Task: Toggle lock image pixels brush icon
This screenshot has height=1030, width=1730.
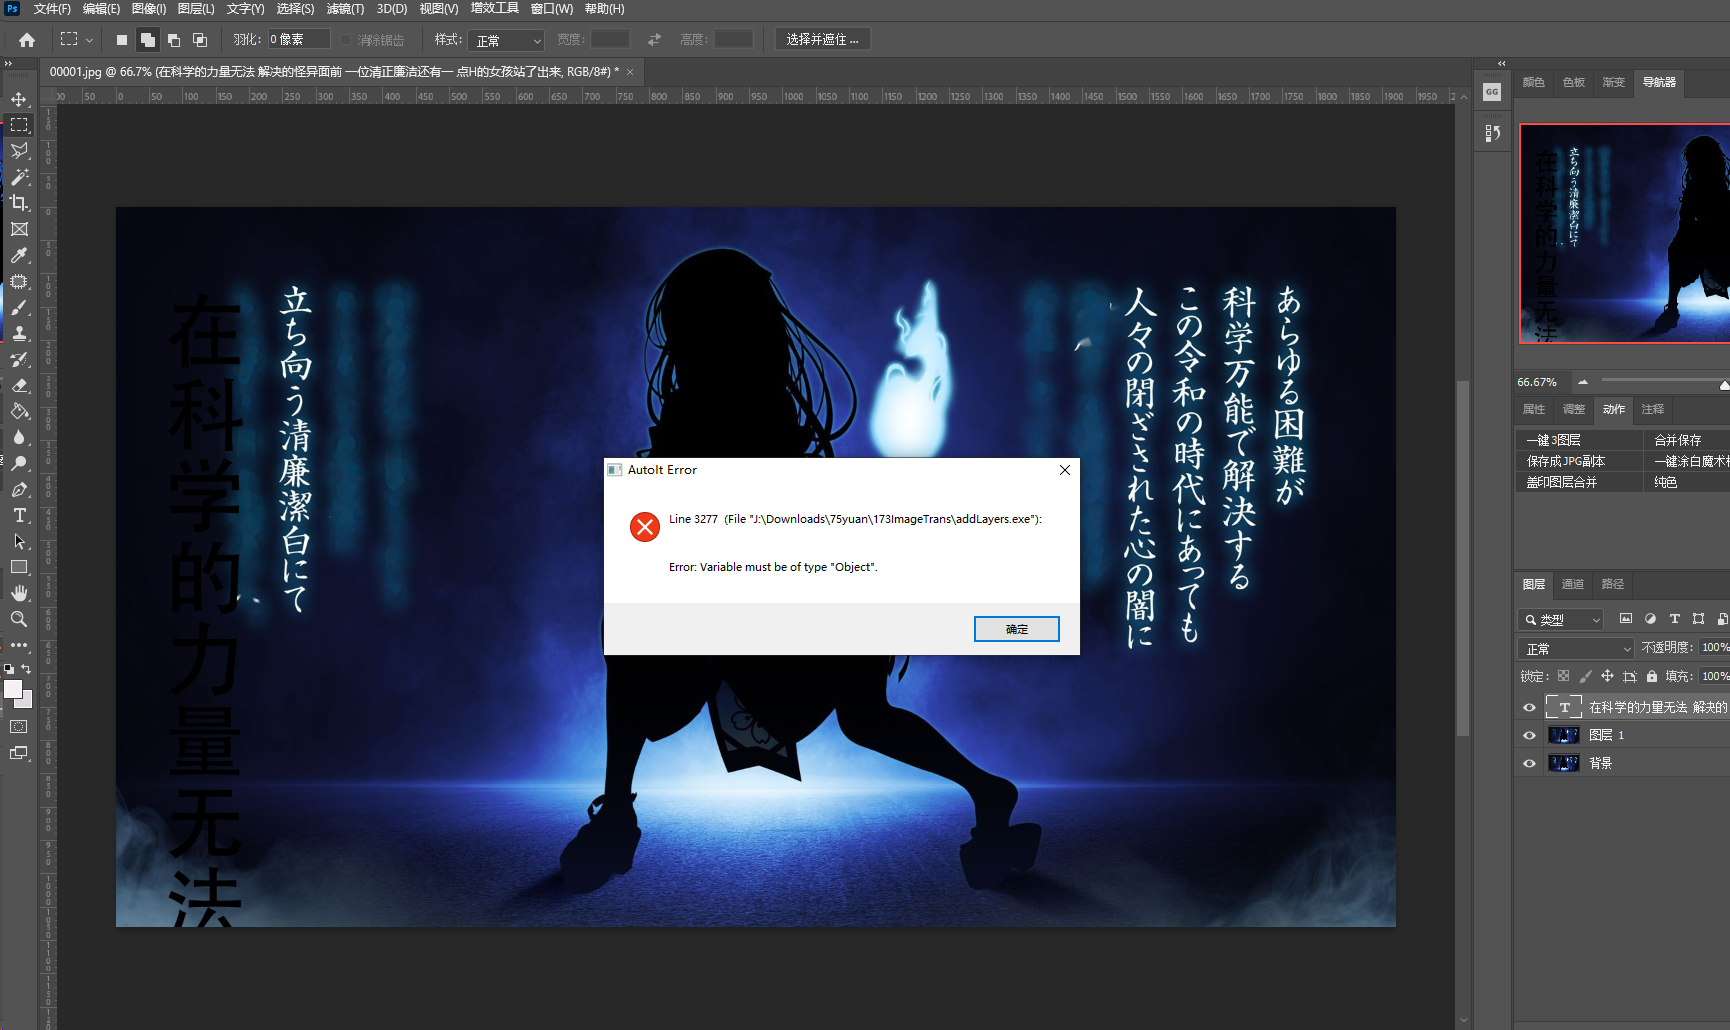Action: point(1585,676)
